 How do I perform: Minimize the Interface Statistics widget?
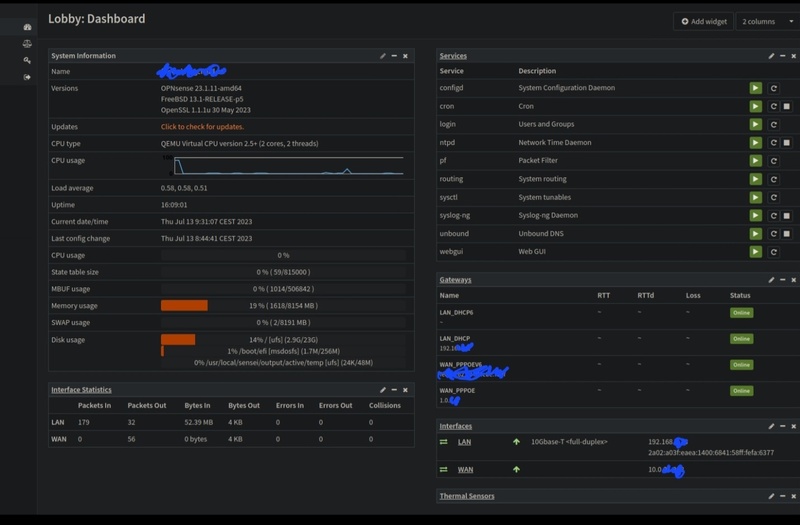(x=394, y=390)
